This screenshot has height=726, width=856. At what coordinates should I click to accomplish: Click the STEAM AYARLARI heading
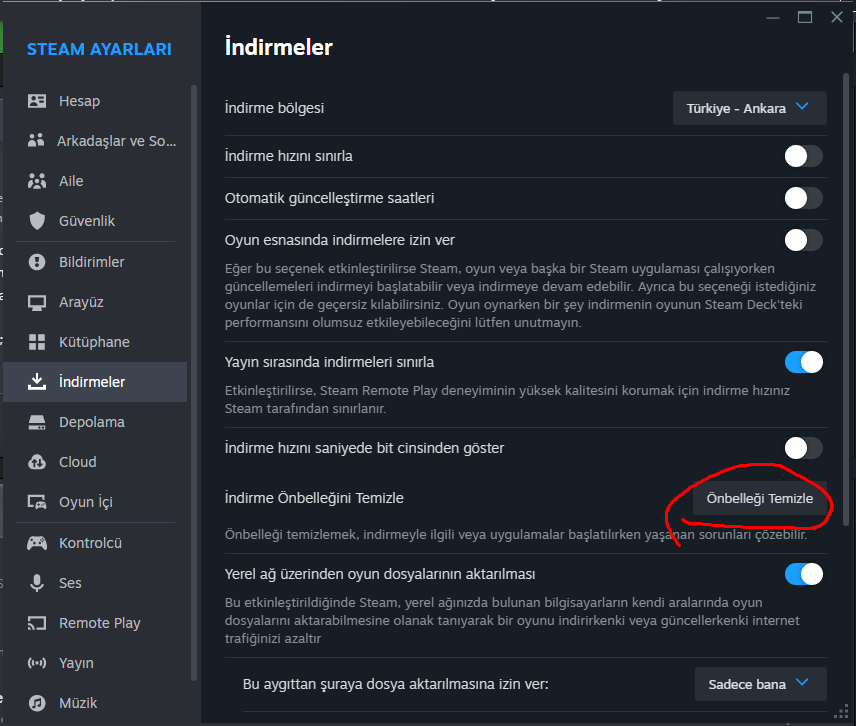[x=99, y=49]
